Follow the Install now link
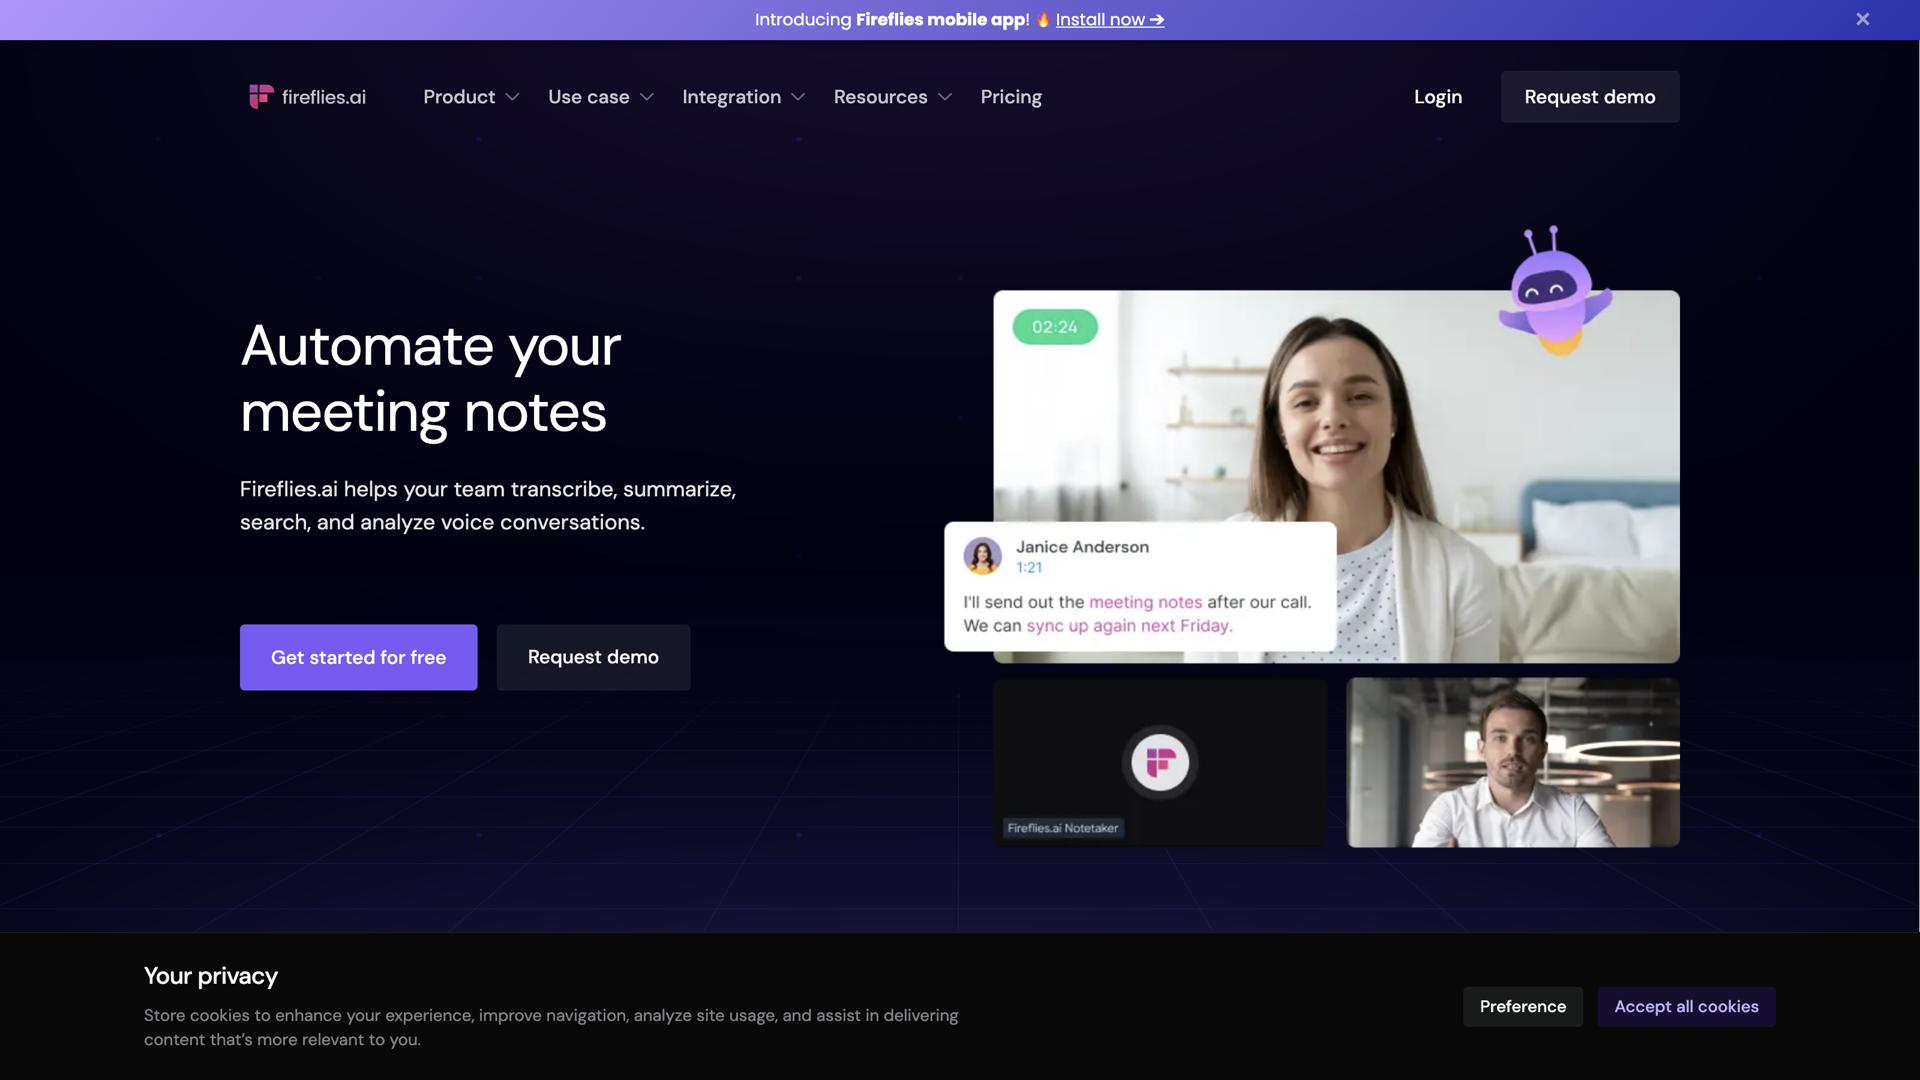The image size is (1920, 1080). (x=1109, y=19)
